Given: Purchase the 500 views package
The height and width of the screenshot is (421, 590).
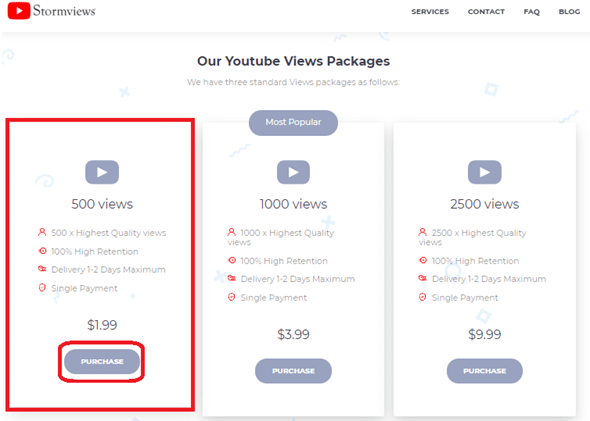Looking at the screenshot, I should point(102,362).
